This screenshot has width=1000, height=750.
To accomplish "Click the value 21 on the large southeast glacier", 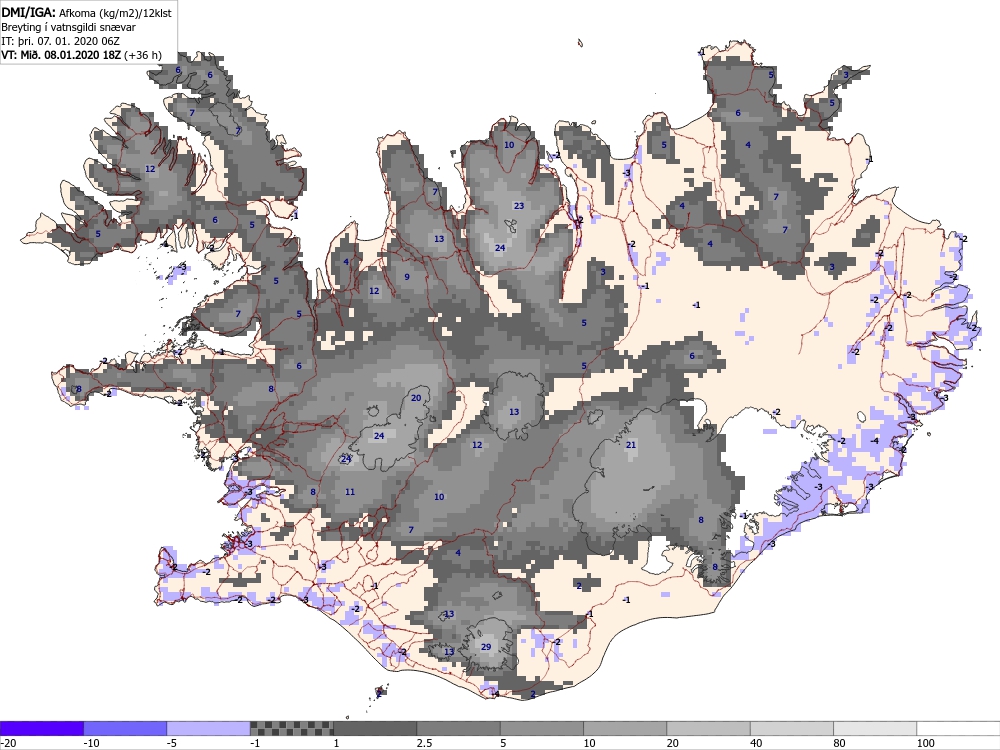I will point(631,445).
